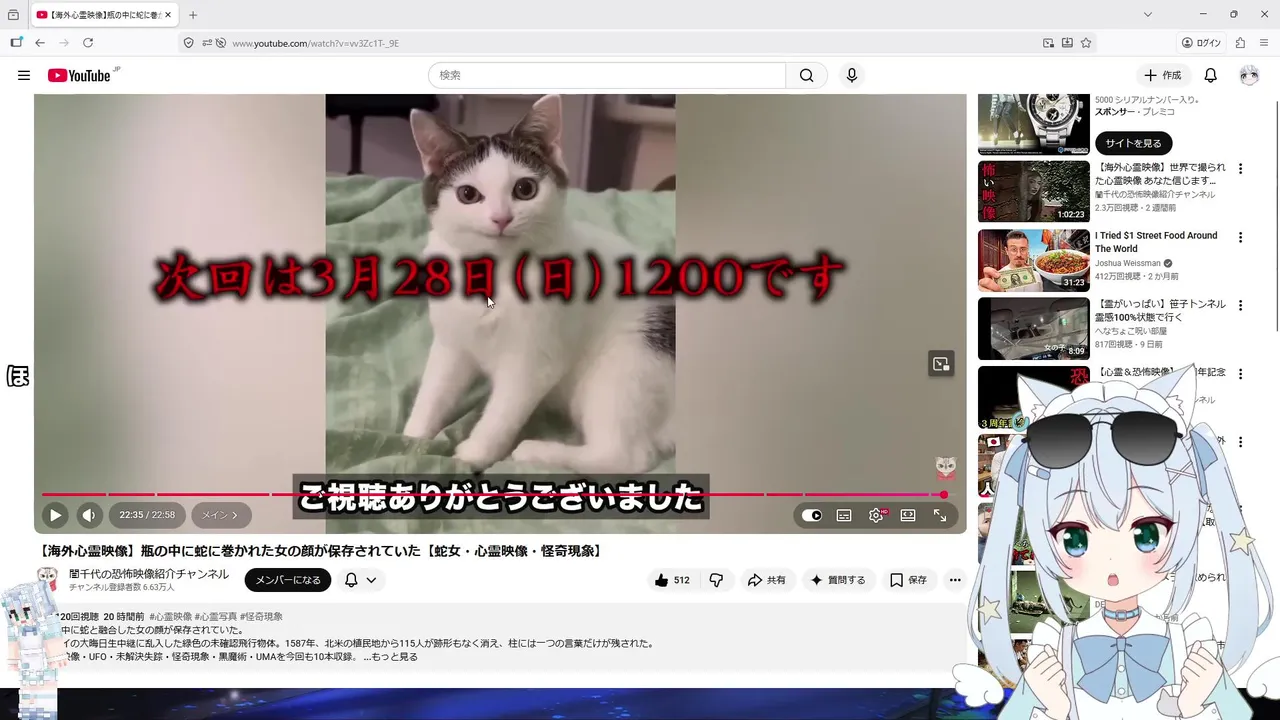The image size is (1280, 720).
Task: Open the 作成 create button
Action: click(1163, 75)
